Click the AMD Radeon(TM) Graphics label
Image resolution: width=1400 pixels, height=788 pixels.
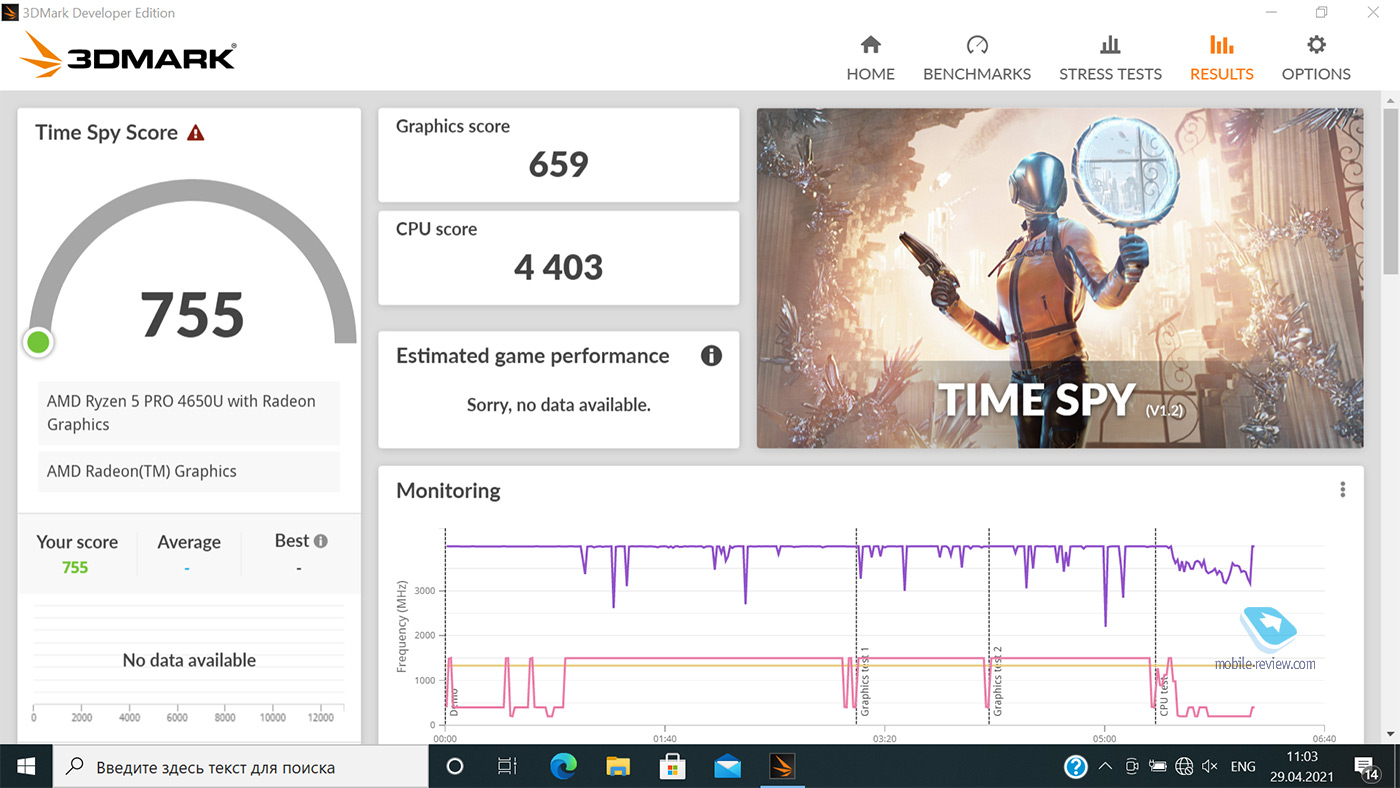[x=189, y=471]
